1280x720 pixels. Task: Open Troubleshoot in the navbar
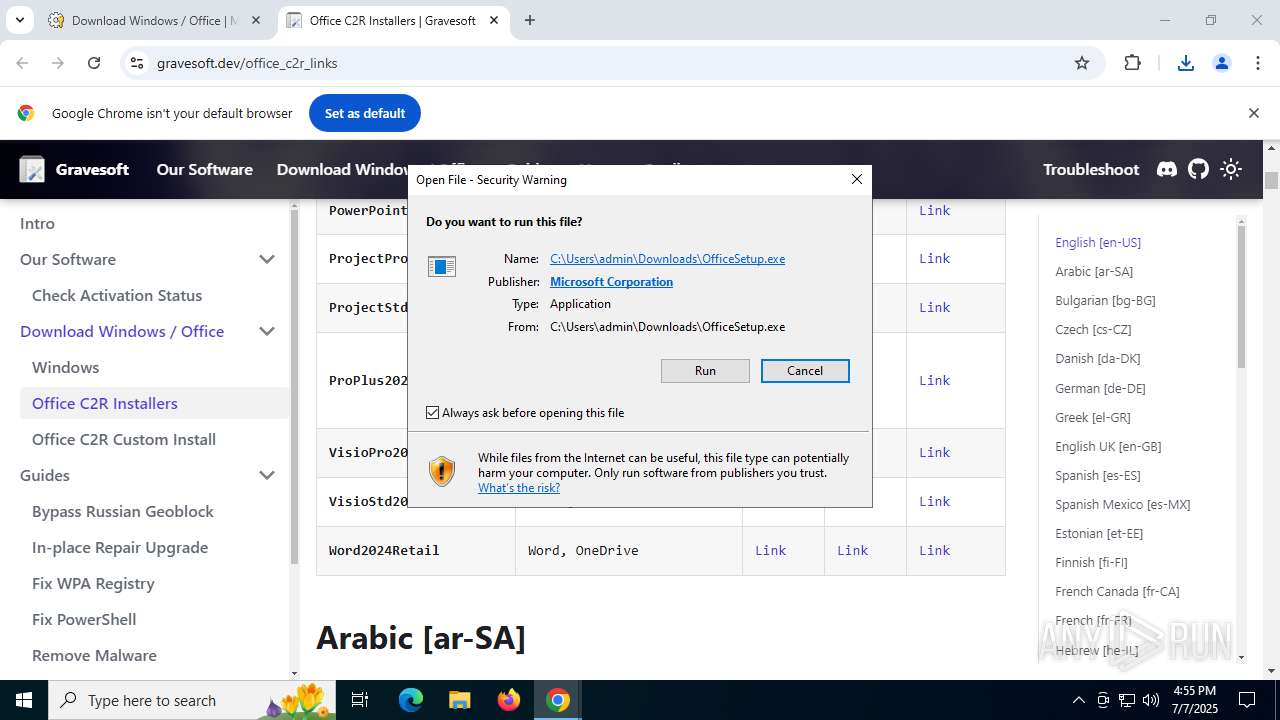point(1091,169)
